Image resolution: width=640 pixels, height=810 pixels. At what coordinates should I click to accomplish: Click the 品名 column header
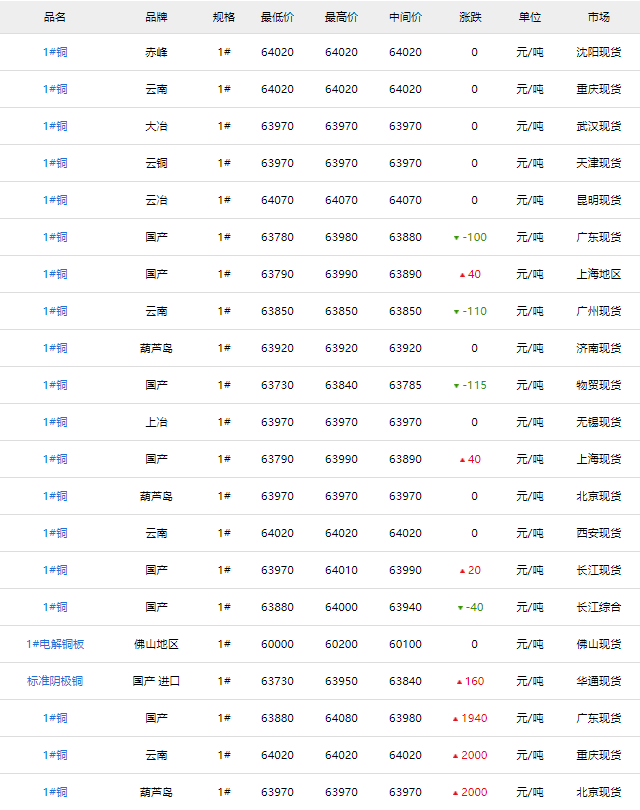point(55,17)
